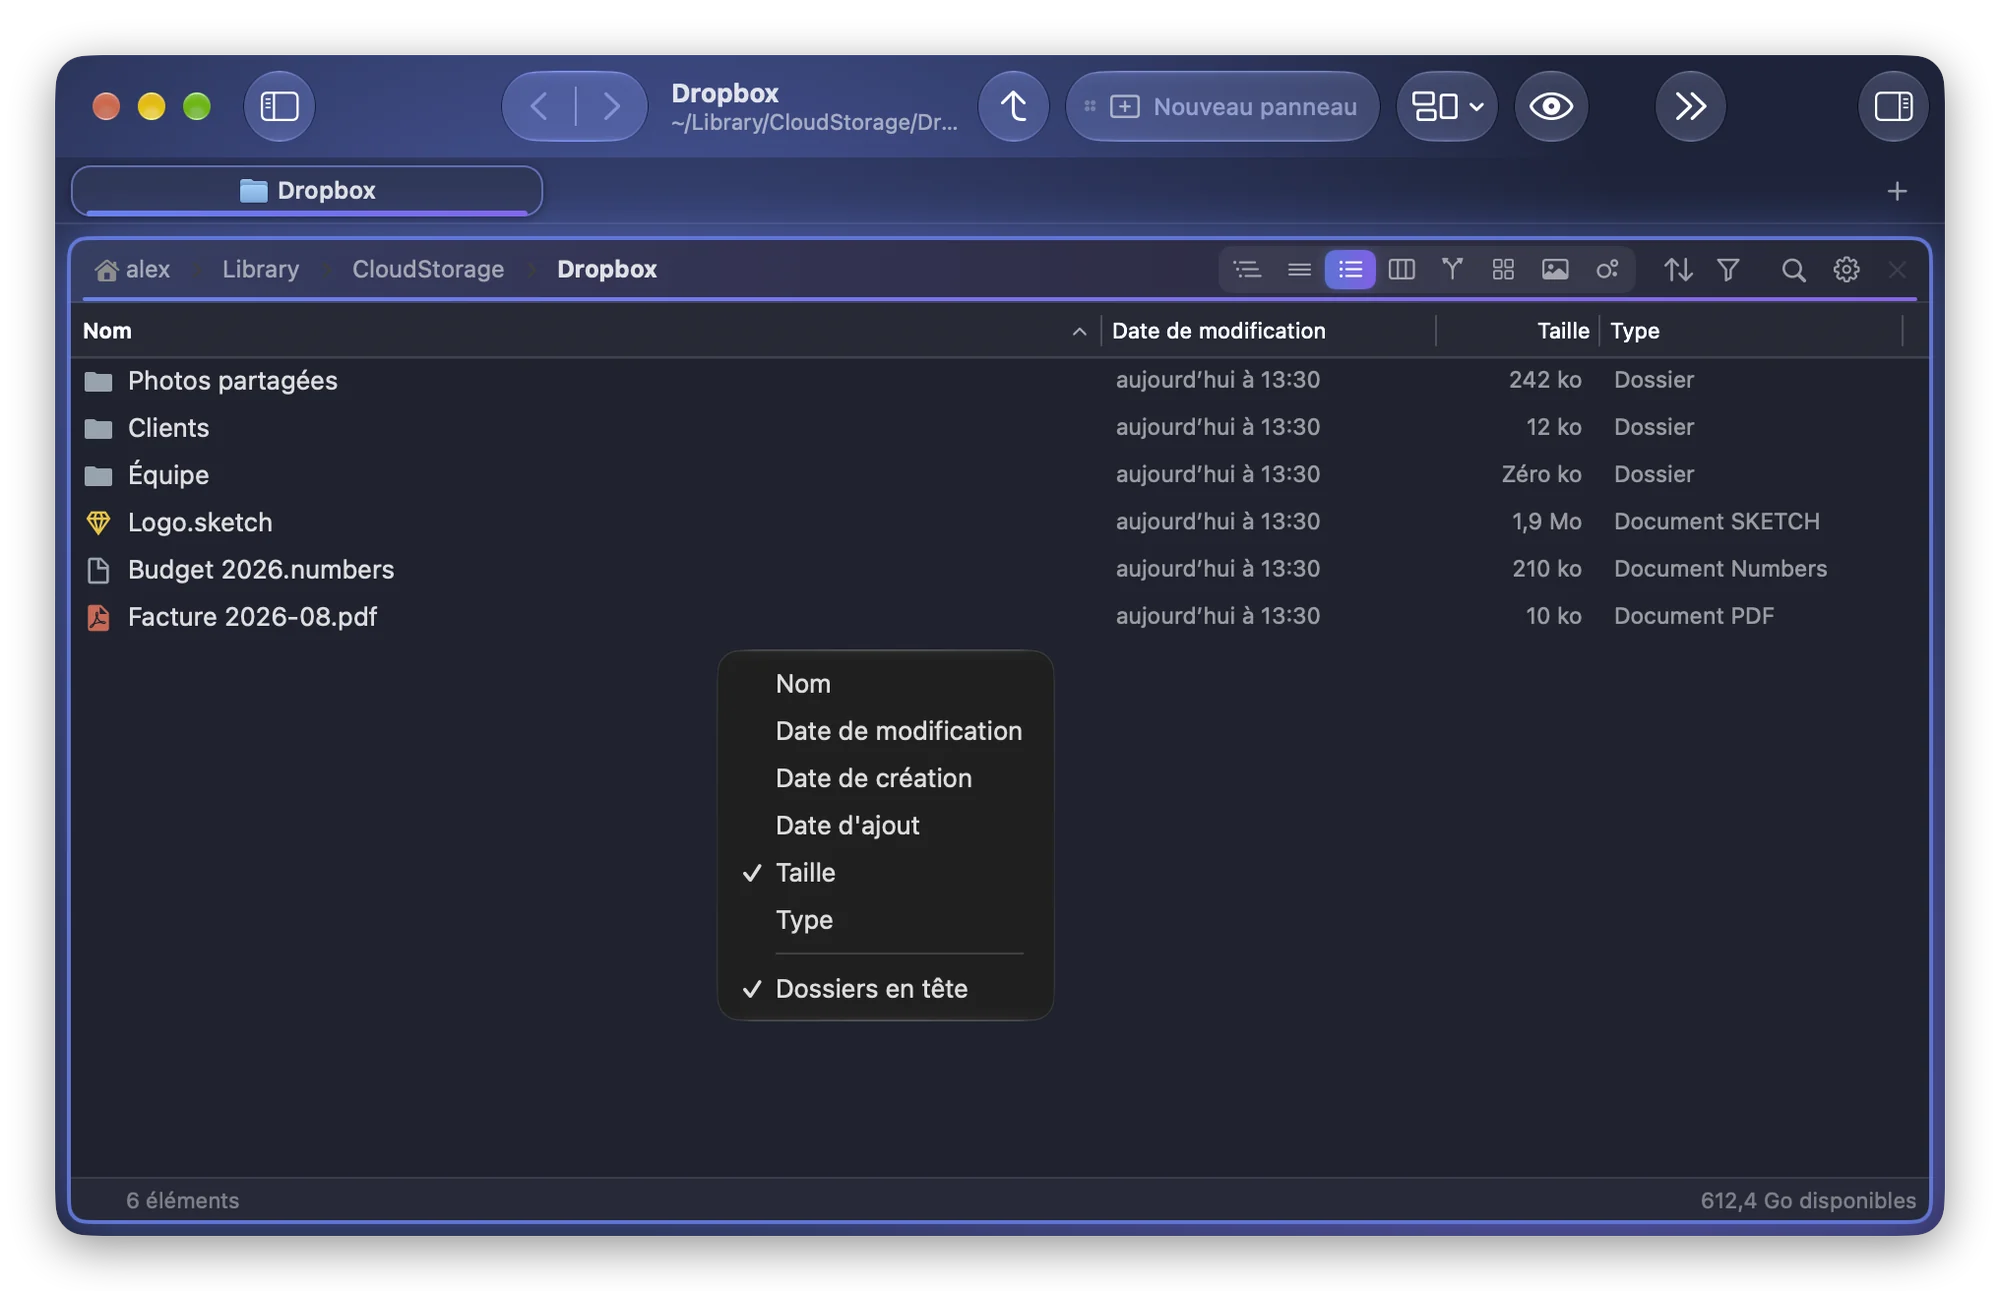Switch to compact lines view icon

(x=1299, y=269)
